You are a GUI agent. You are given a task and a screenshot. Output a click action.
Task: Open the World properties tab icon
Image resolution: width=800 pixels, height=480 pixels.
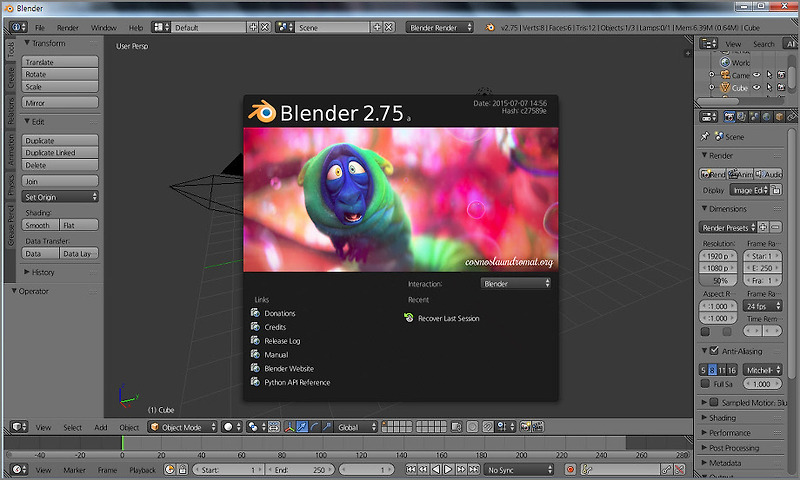pyautogui.click(x=766, y=117)
